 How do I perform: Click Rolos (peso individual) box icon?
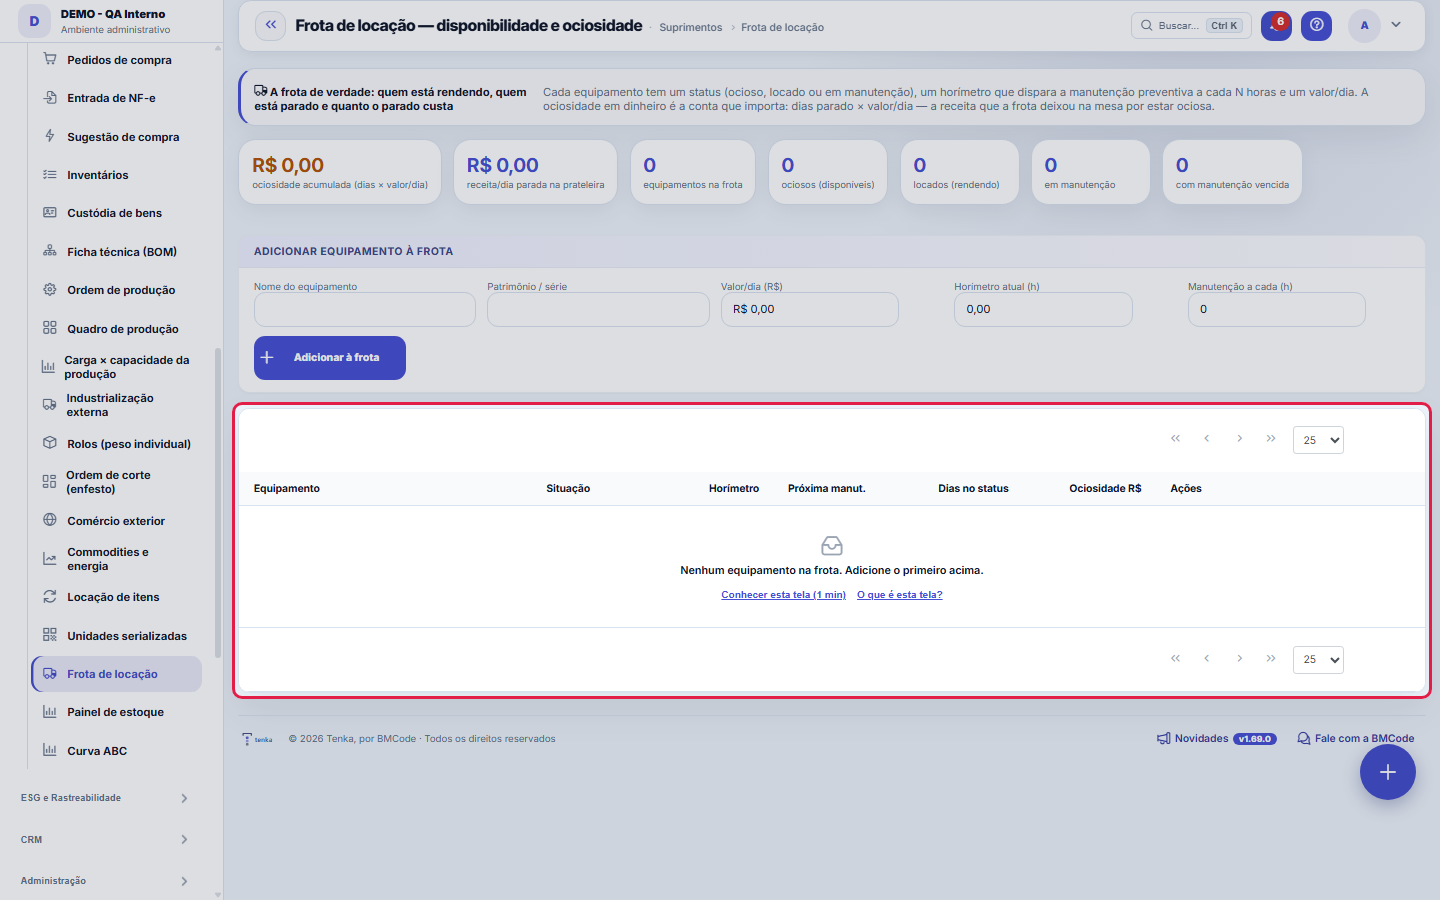coord(50,443)
